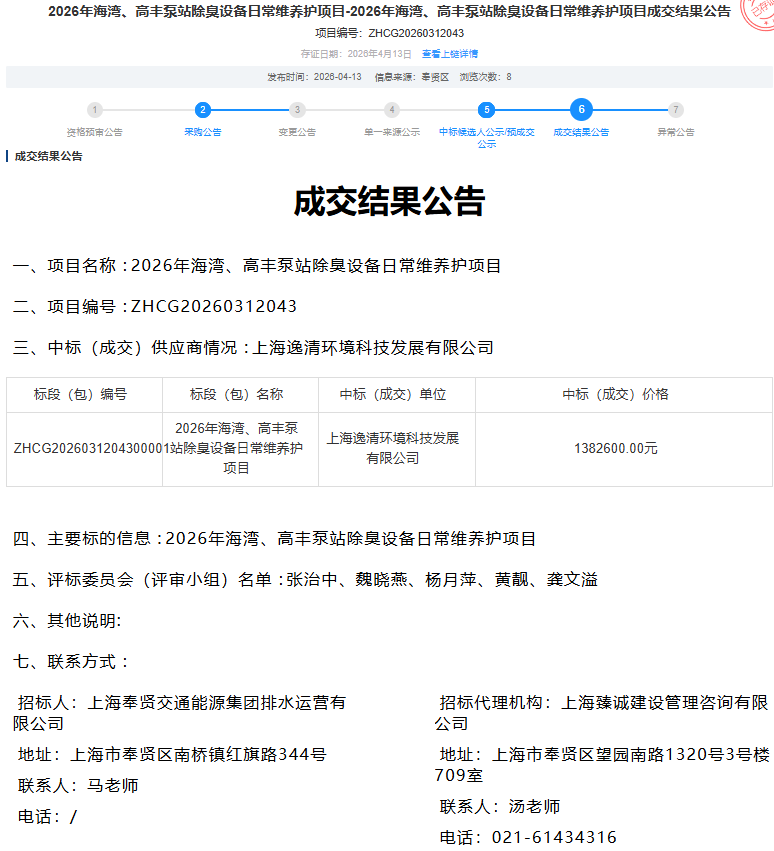
Task: Click step 1 circle 资格预审公告
Action: point(94,110)
